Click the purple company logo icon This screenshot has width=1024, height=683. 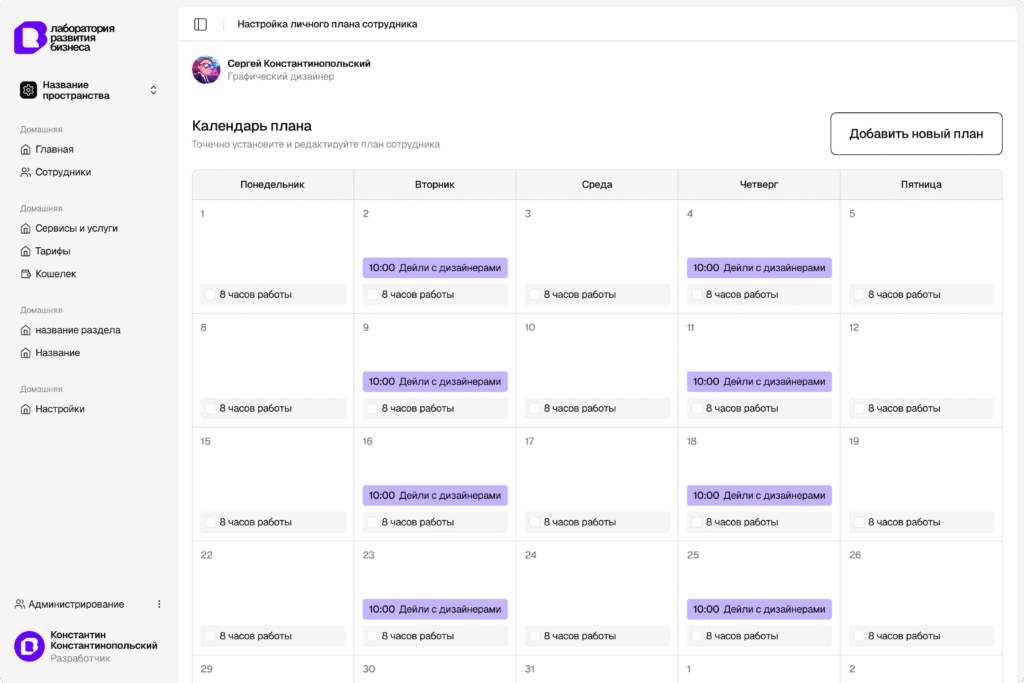tap(30, 37)
